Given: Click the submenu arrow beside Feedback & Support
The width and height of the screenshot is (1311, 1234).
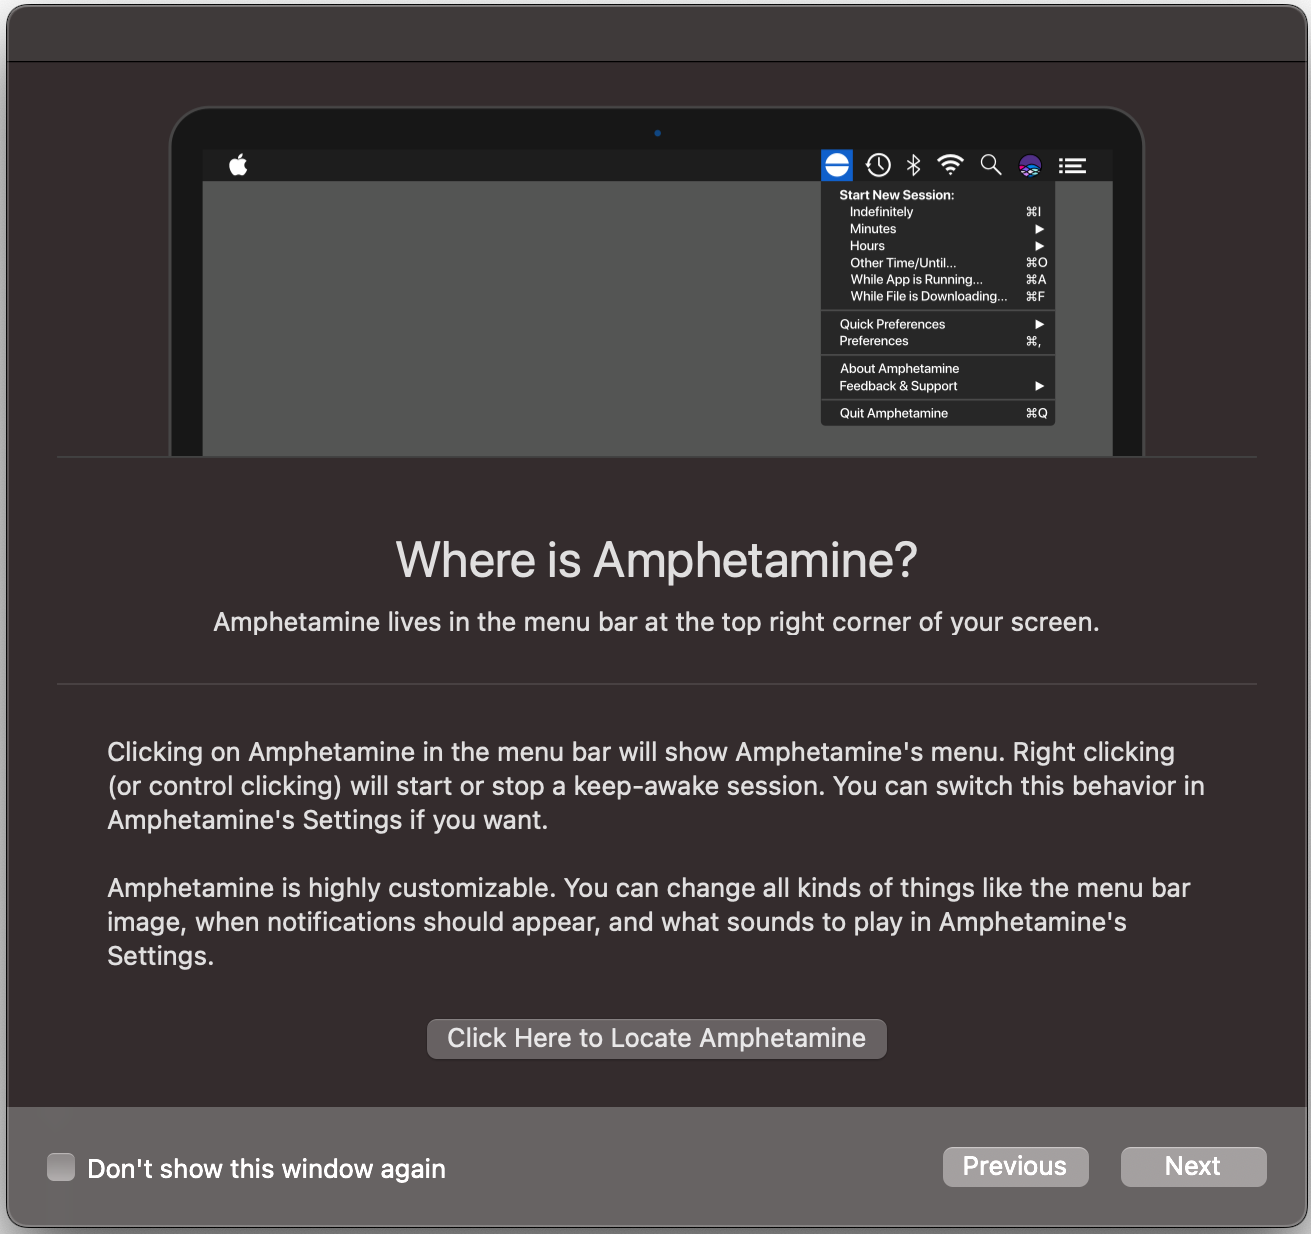Looking at the screenshot, I should (1039, 386).
